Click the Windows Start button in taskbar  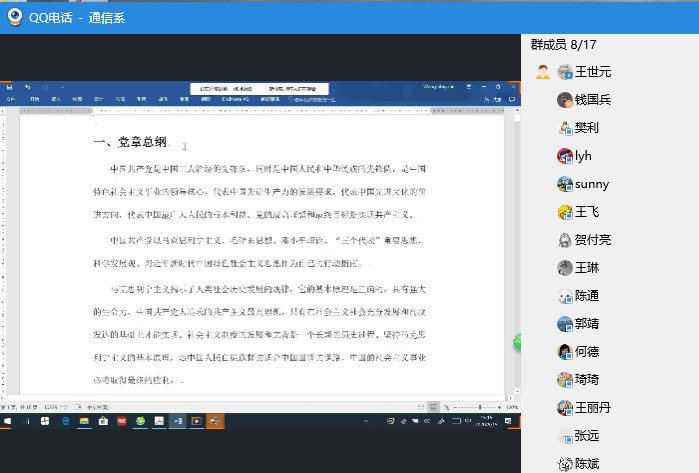tap(7, 422)
